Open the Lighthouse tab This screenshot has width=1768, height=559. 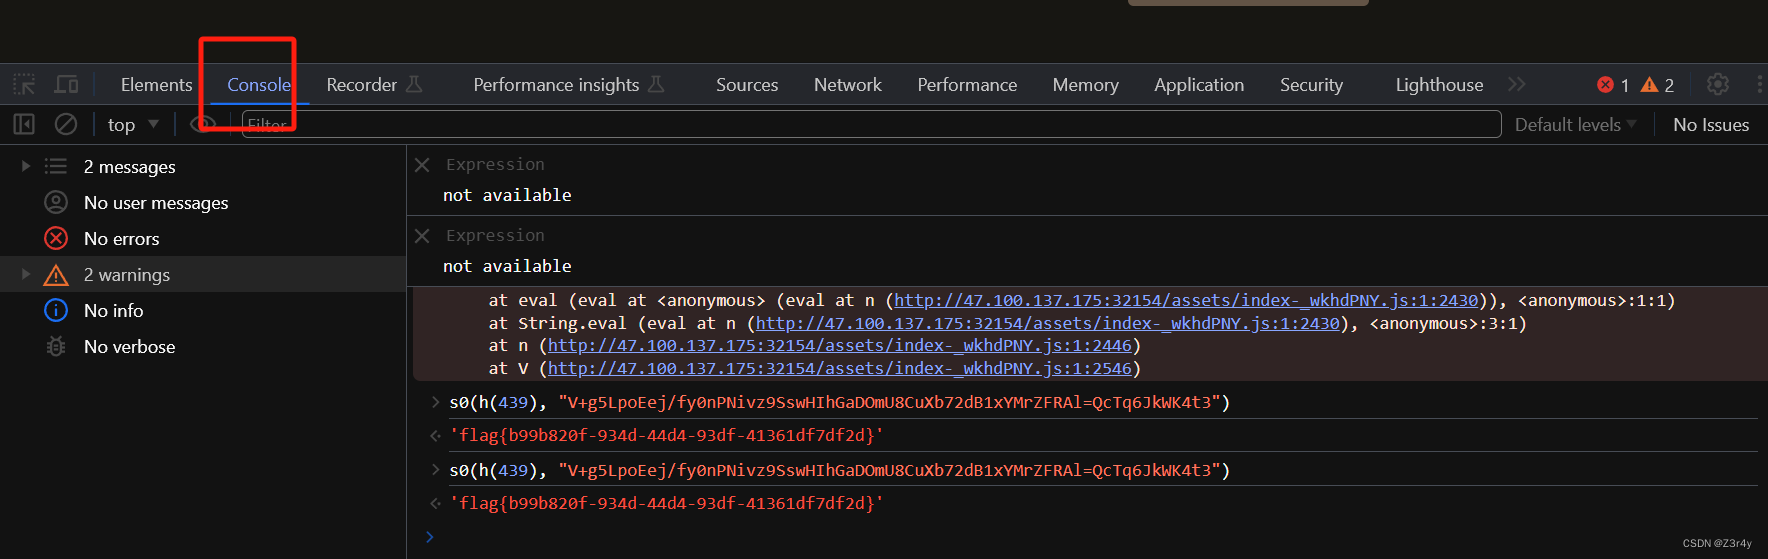pos(1439,85)
